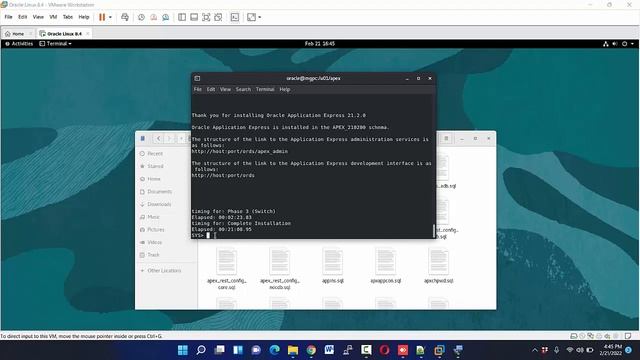Screen dimensions: 640x360
Task: Click the network icon in GNOME top bar
Action: click(x=606, y=44)
